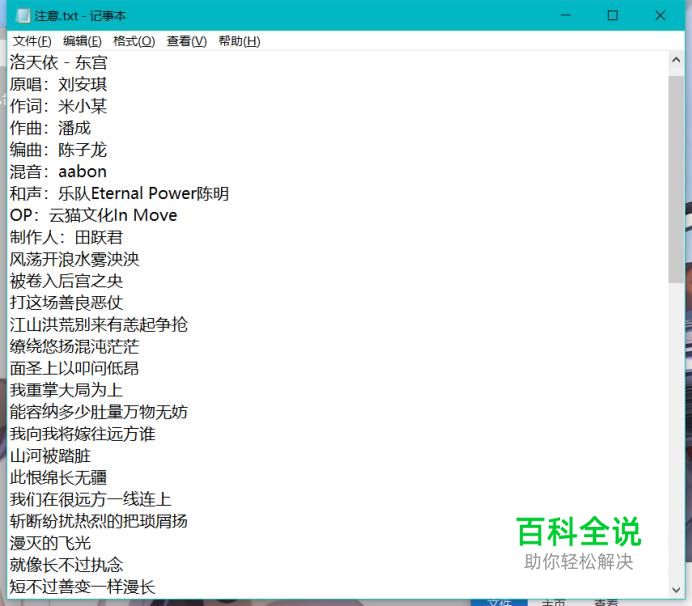Click the lyric 我重掌大局为上
The width and height of the screenshot is (692, 606).
(66, 390)
